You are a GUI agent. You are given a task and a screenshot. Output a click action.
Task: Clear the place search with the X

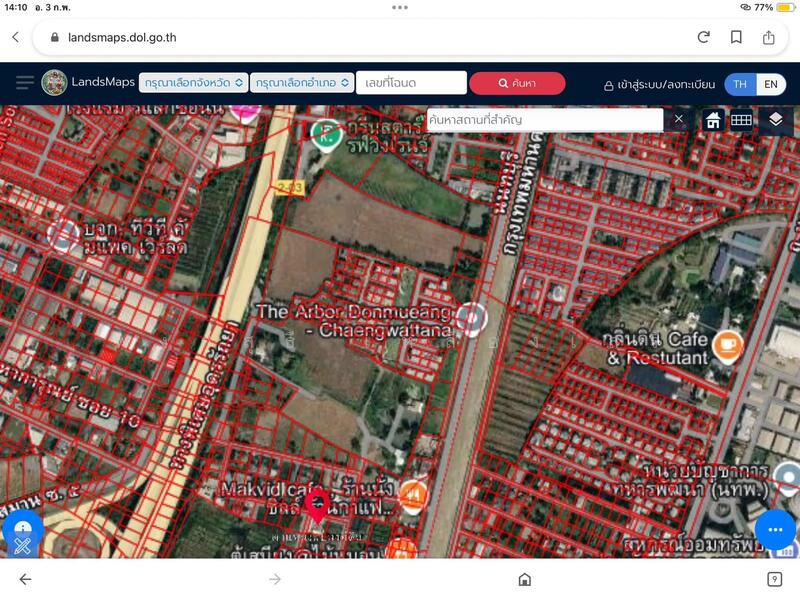tap(678, 119)
